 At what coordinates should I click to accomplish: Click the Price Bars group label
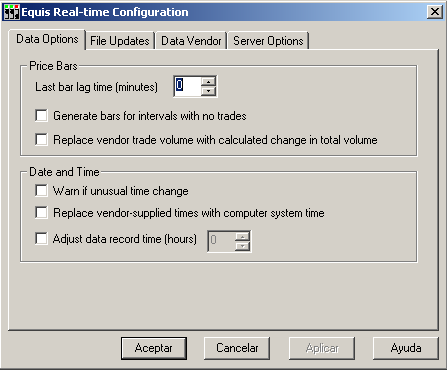[53, 66]
